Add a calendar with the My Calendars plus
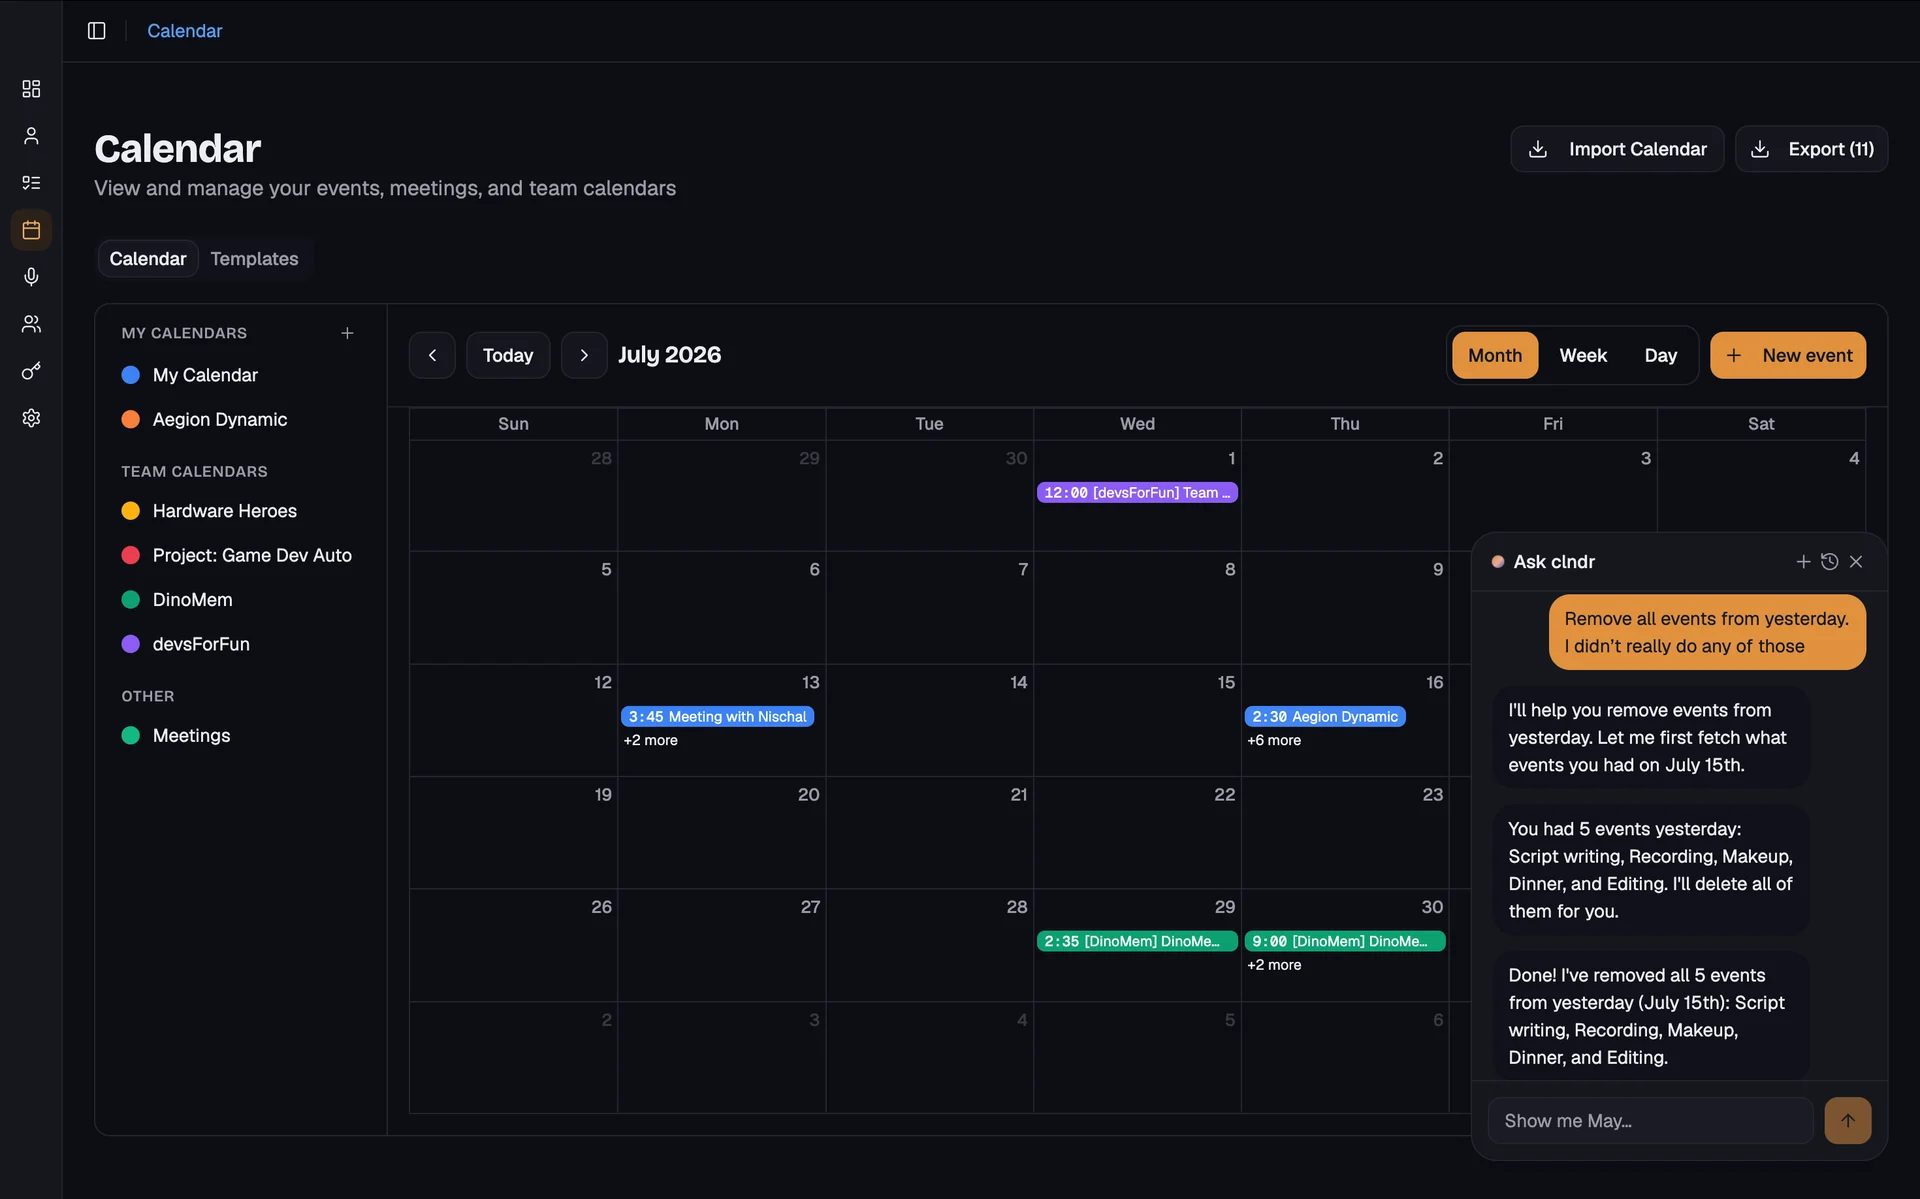 [347, 333]
